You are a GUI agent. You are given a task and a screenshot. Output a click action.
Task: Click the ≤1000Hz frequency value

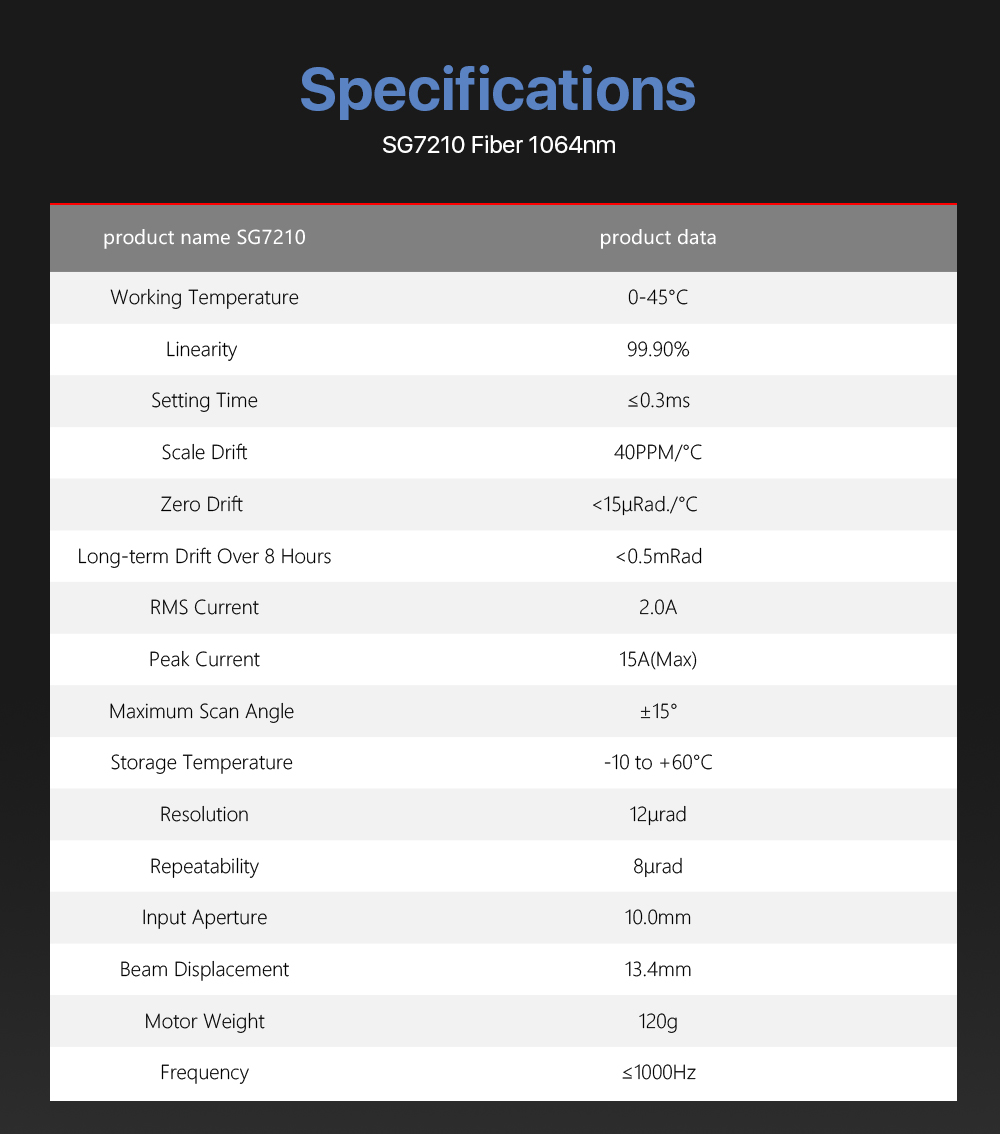658,1073
